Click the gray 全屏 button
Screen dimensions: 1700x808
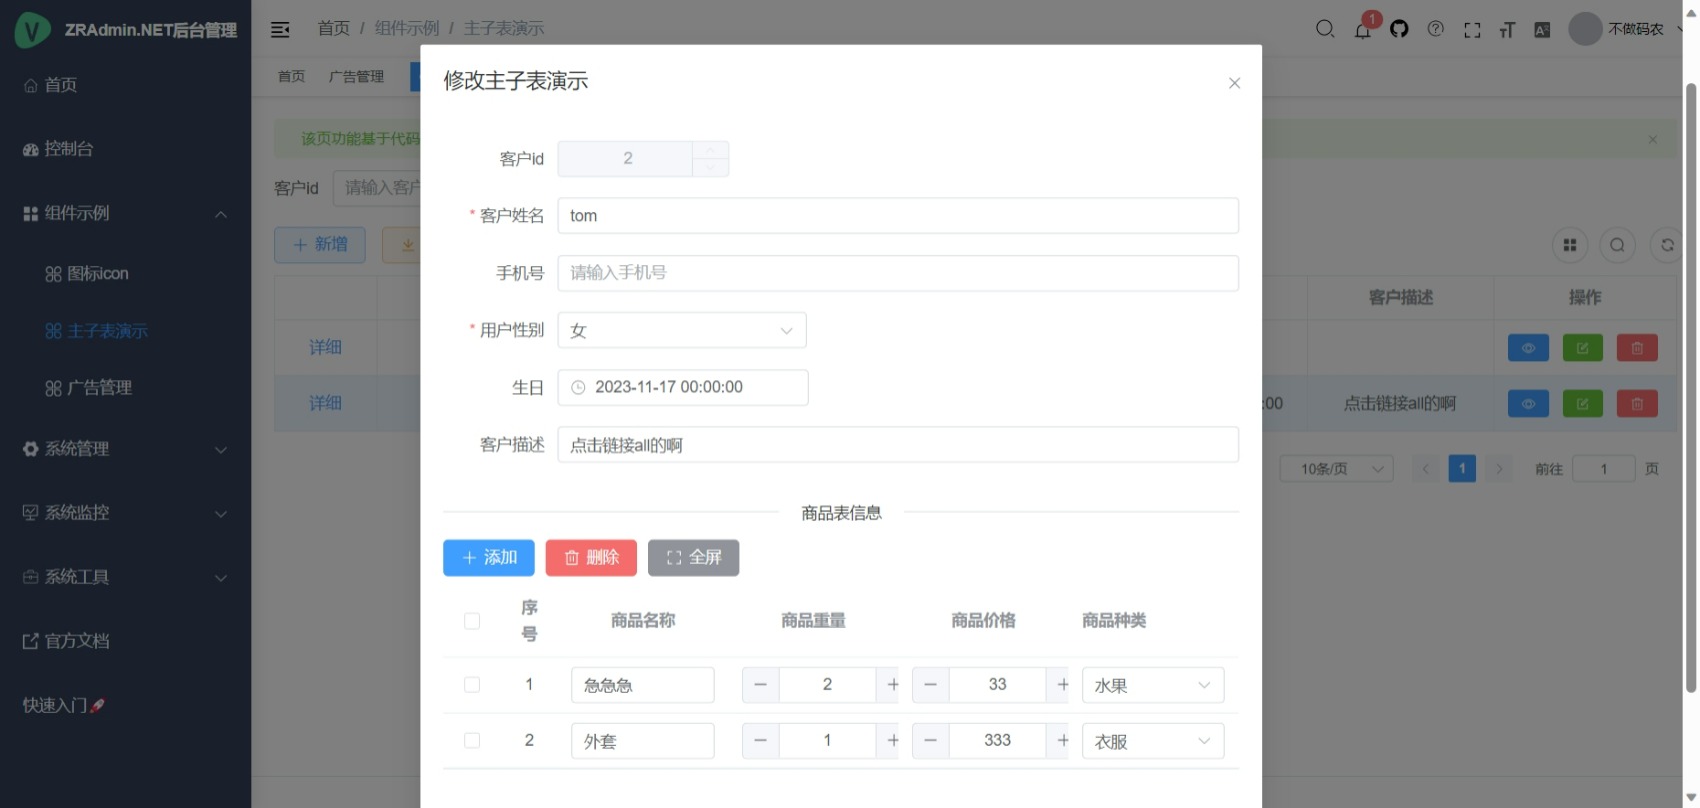pyautogui.click(x=693, y=558)
